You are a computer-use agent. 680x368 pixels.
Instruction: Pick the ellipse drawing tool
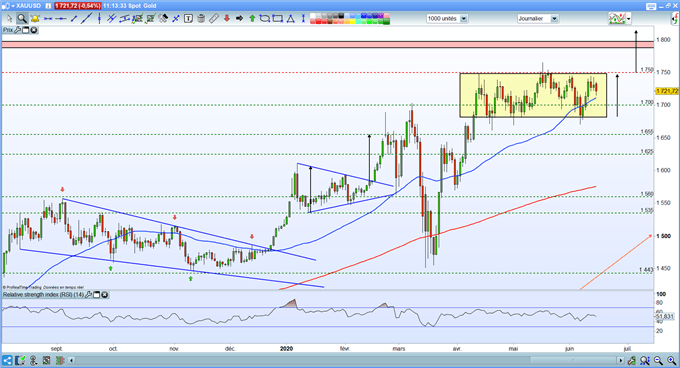pos(265,19)
